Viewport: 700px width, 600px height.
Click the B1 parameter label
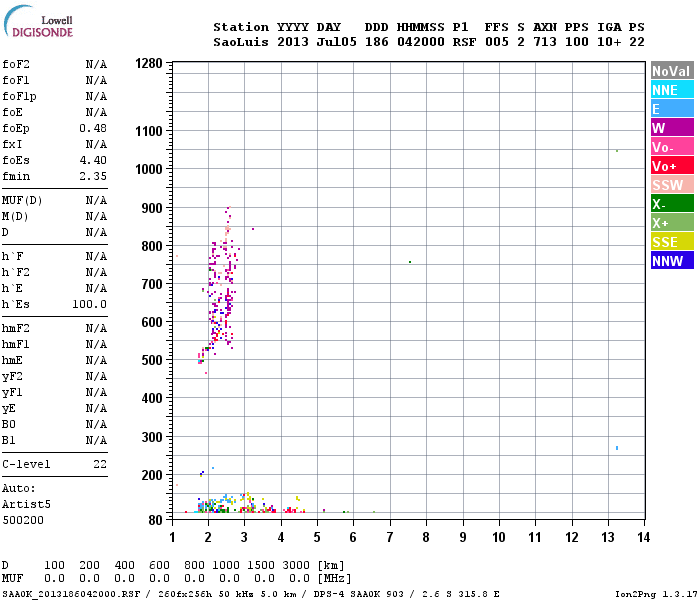pyautogui.click(x=8, y=441)
